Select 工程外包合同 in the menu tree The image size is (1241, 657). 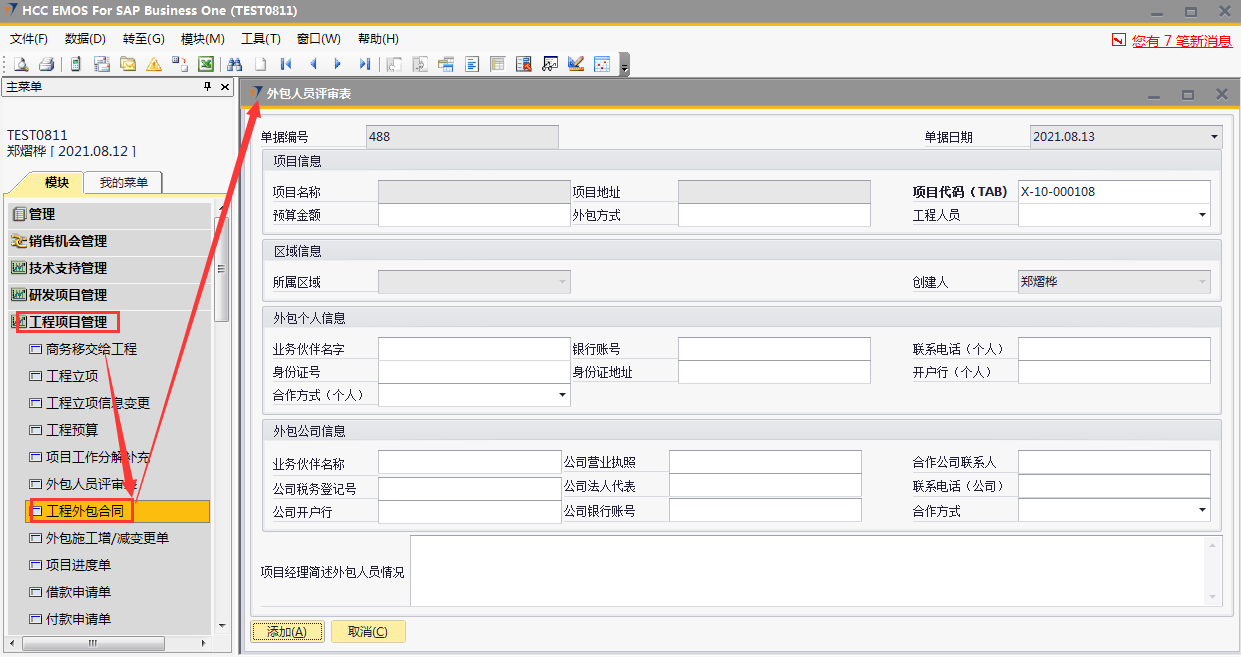(x=90, y=512)
